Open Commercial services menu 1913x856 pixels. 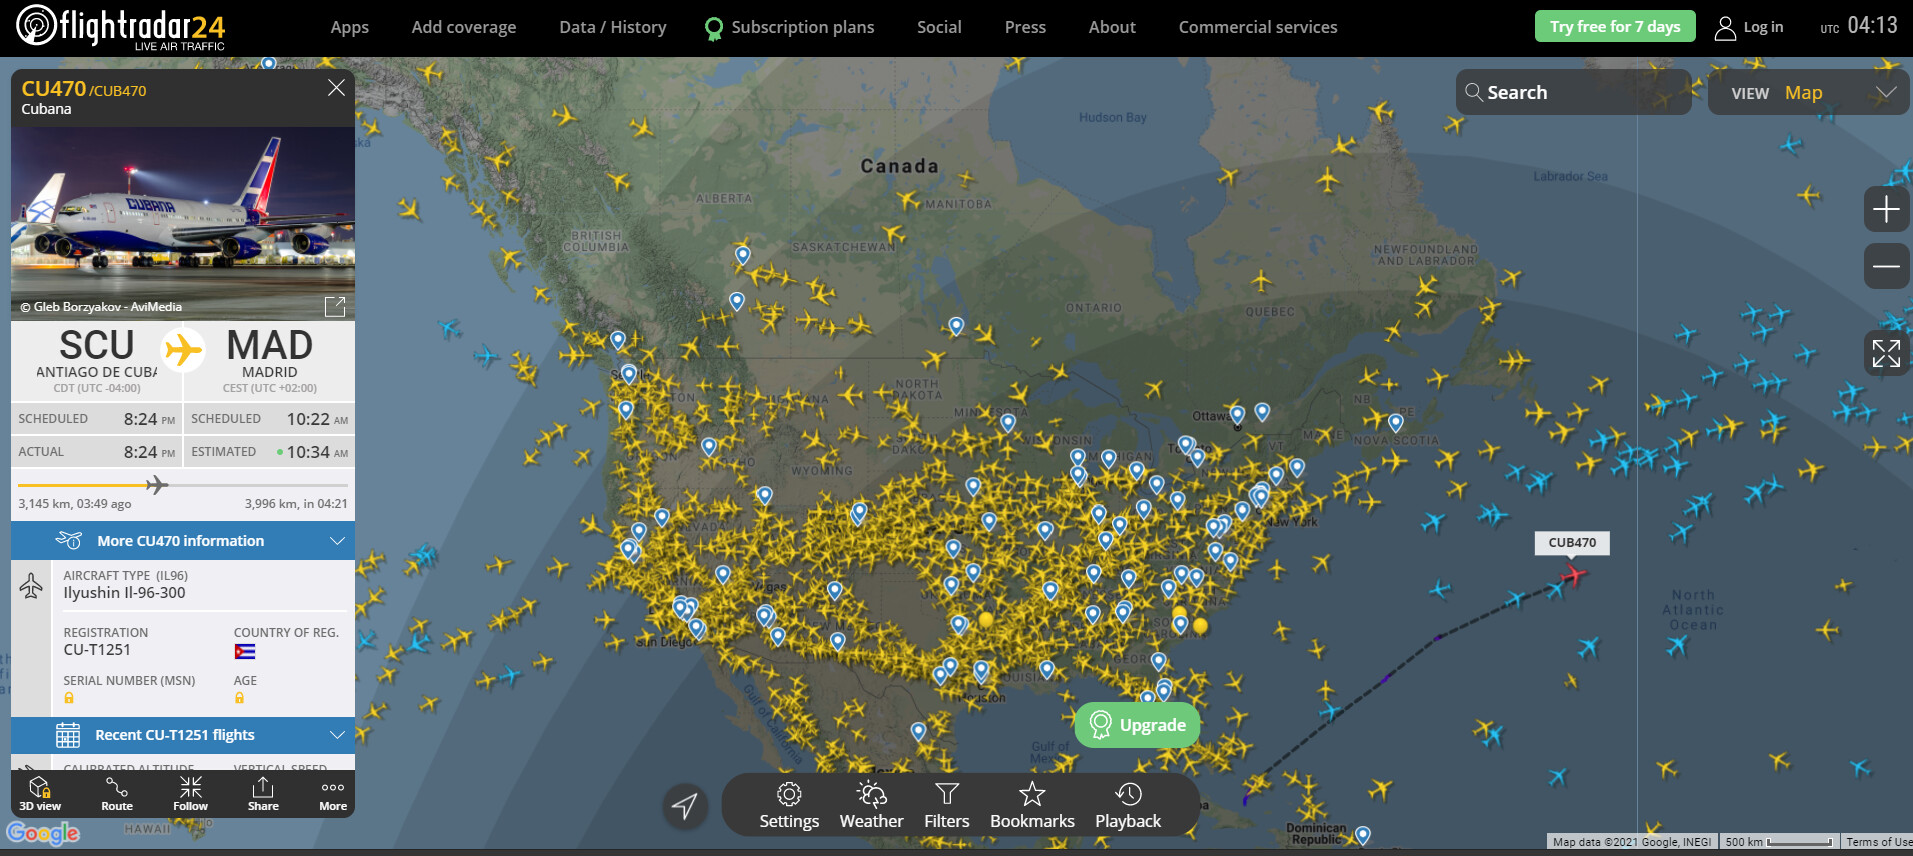1258,27
